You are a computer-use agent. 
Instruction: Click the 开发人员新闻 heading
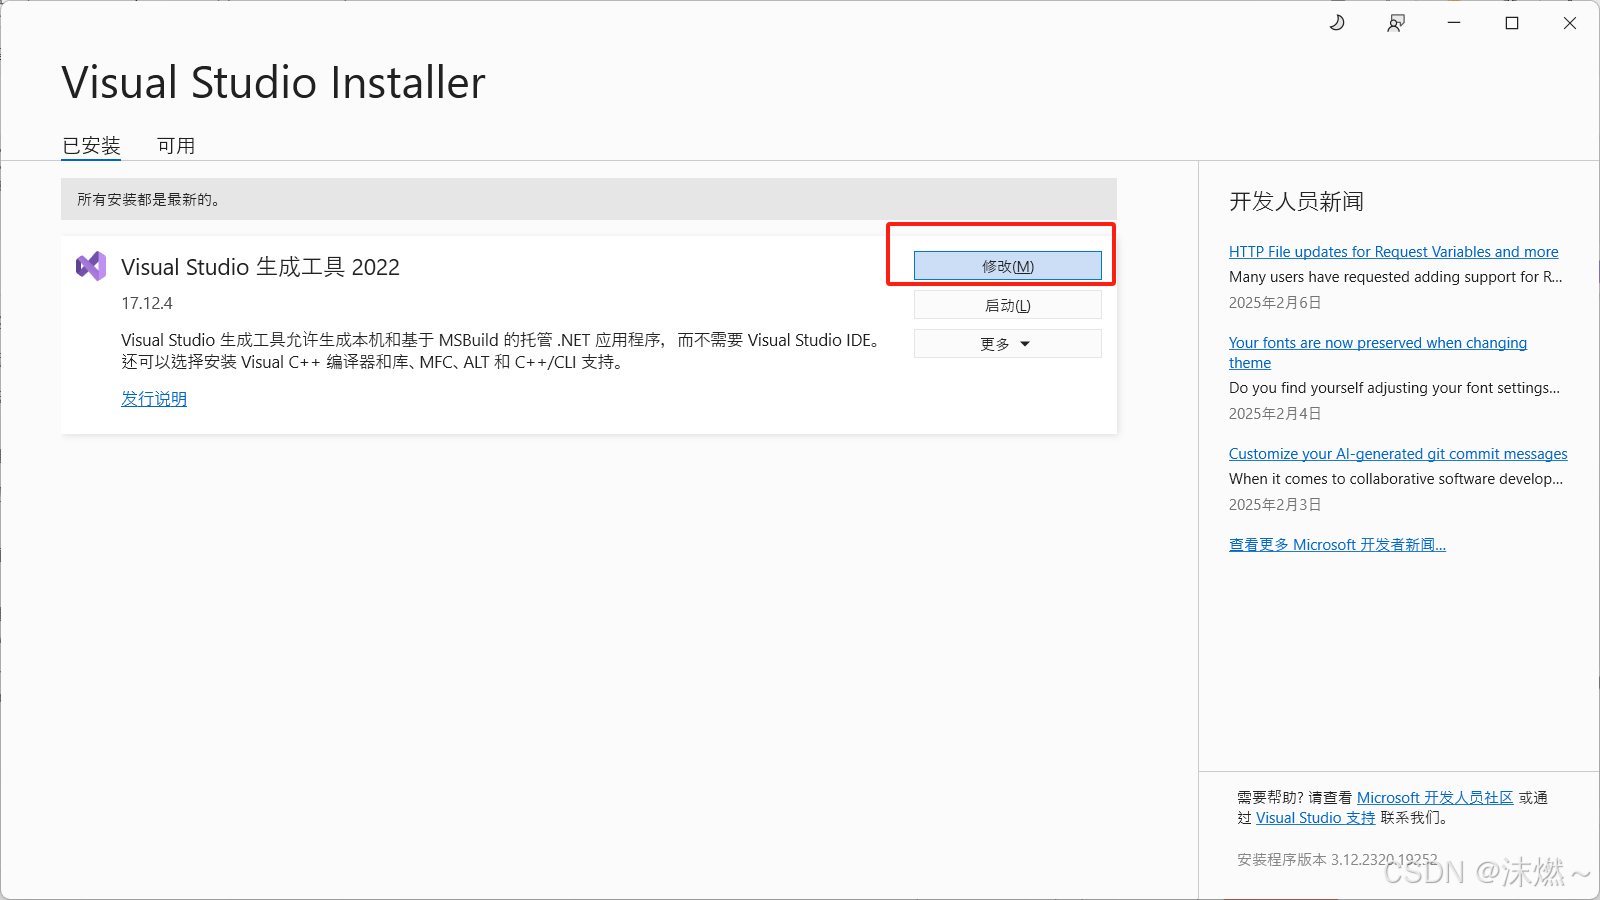[1296, 202]
